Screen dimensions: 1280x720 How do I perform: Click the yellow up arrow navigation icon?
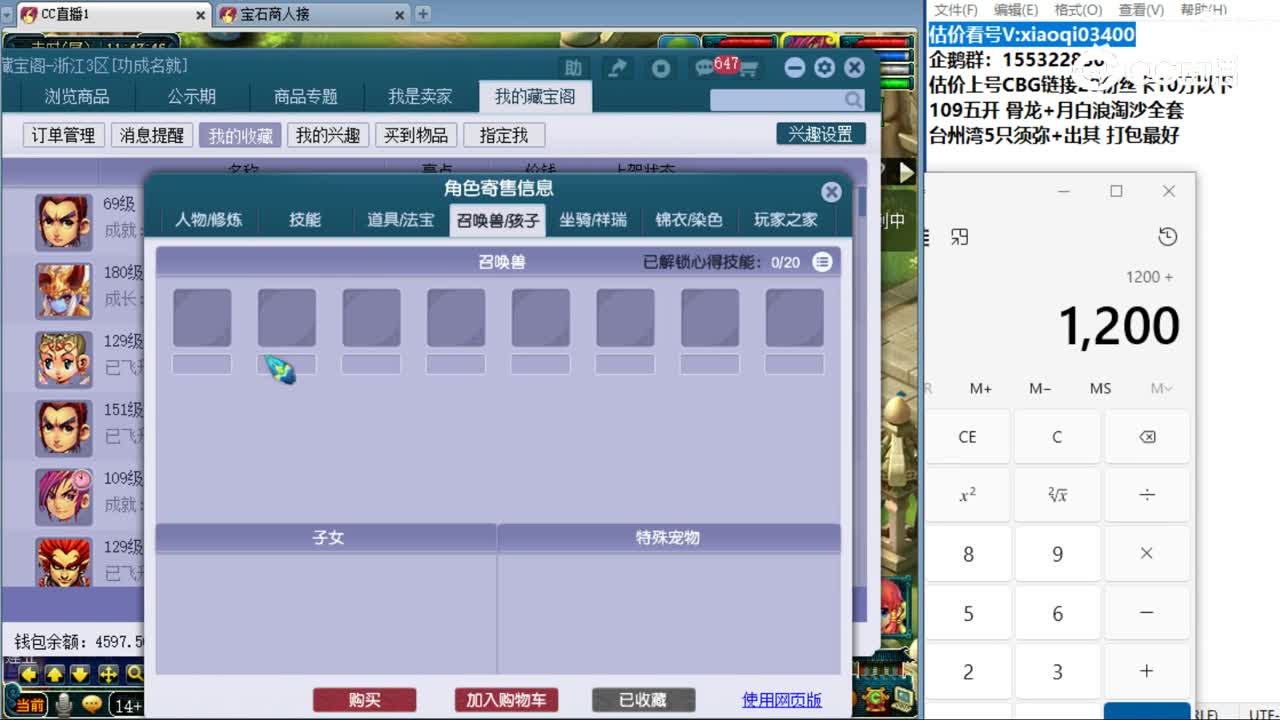(53, 676)
